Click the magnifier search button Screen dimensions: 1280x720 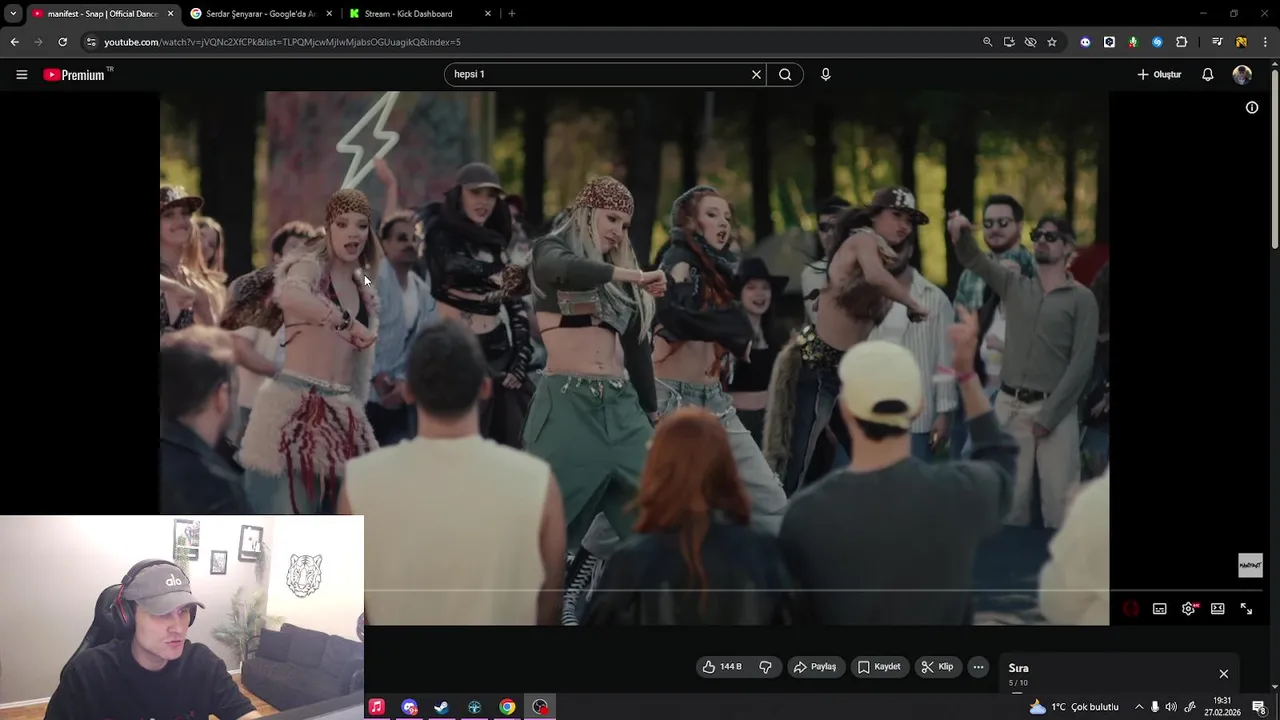tap(785, 74)
